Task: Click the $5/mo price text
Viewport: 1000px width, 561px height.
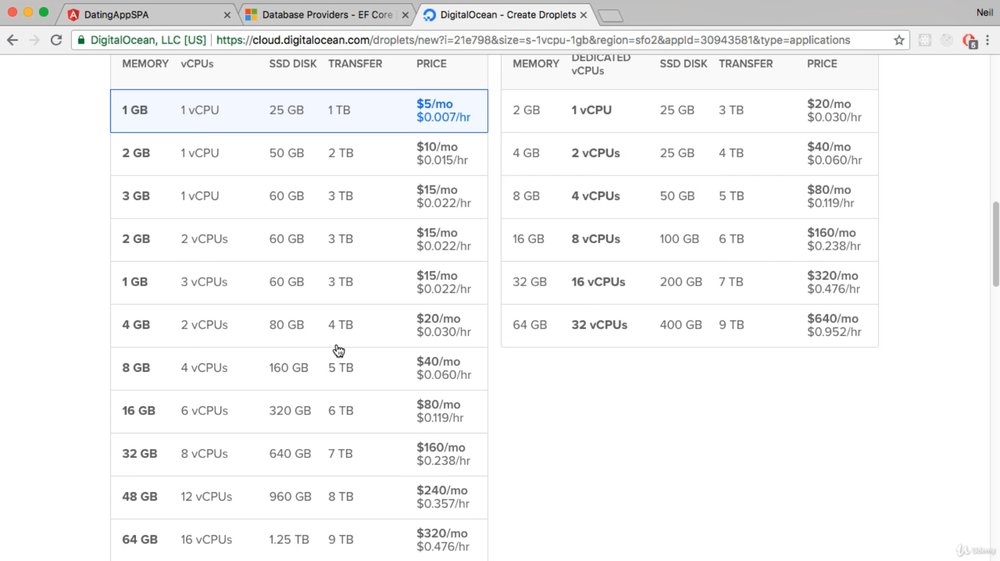Action: pyautogui.click(x=434, y=104)
